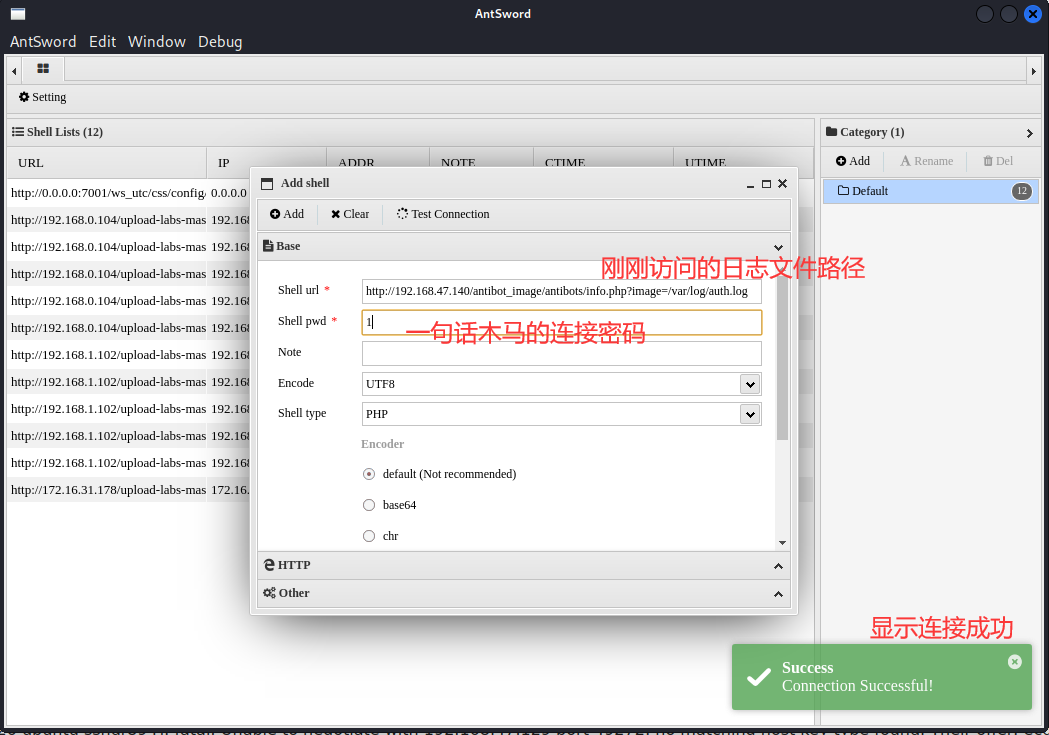Viewport: 1049px width, 735px height.
Task: Minimize the Add shell dialog
Action: [x=751, y=184]
